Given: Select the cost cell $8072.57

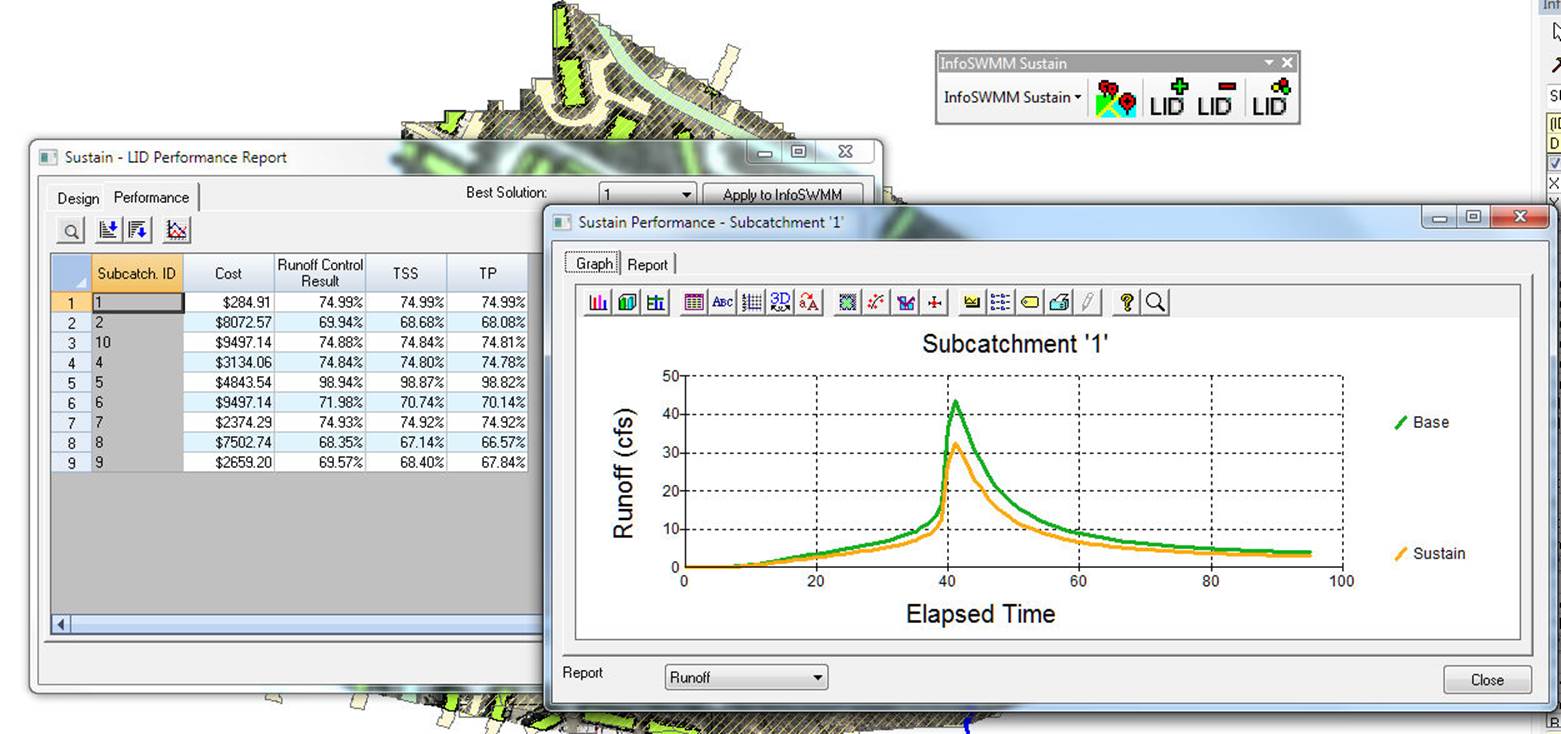Looking at the screenshot, I should pos(229,322).
